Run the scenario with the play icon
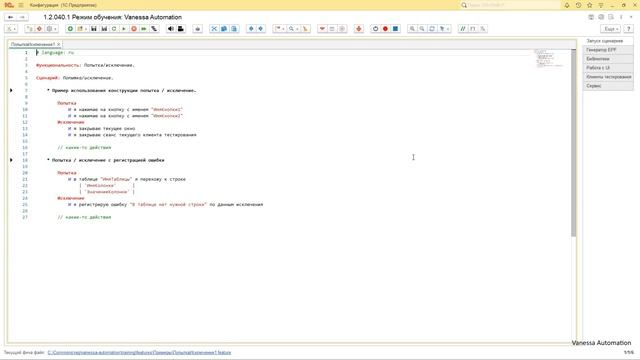Viewport: 640px width, 360px height. click(124, 29)
